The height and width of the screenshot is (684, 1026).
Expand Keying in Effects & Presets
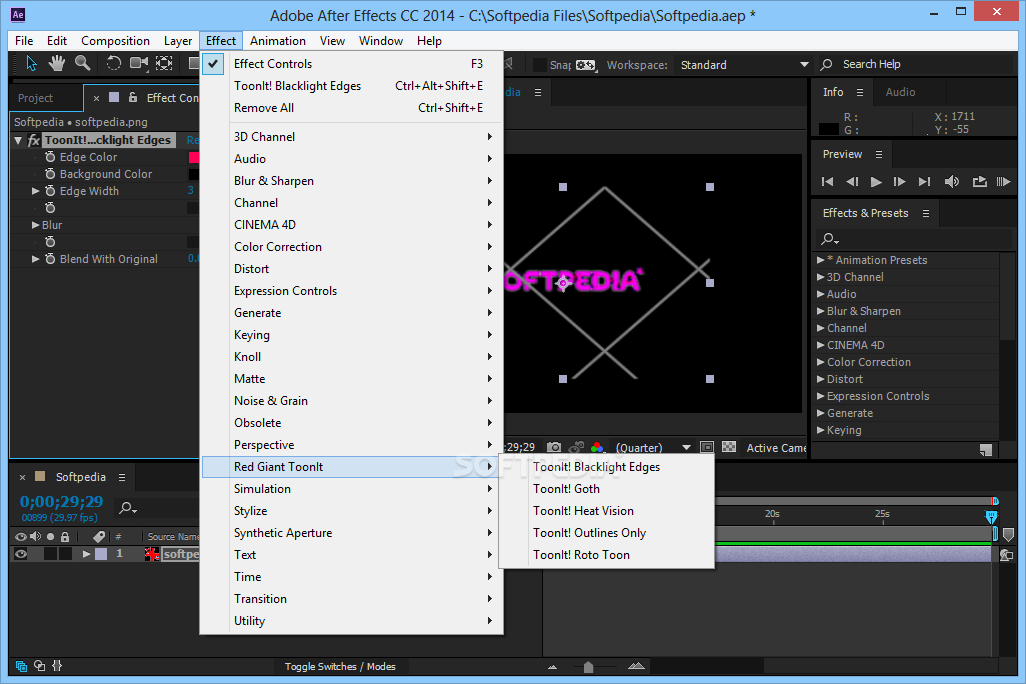pos(821,430)
